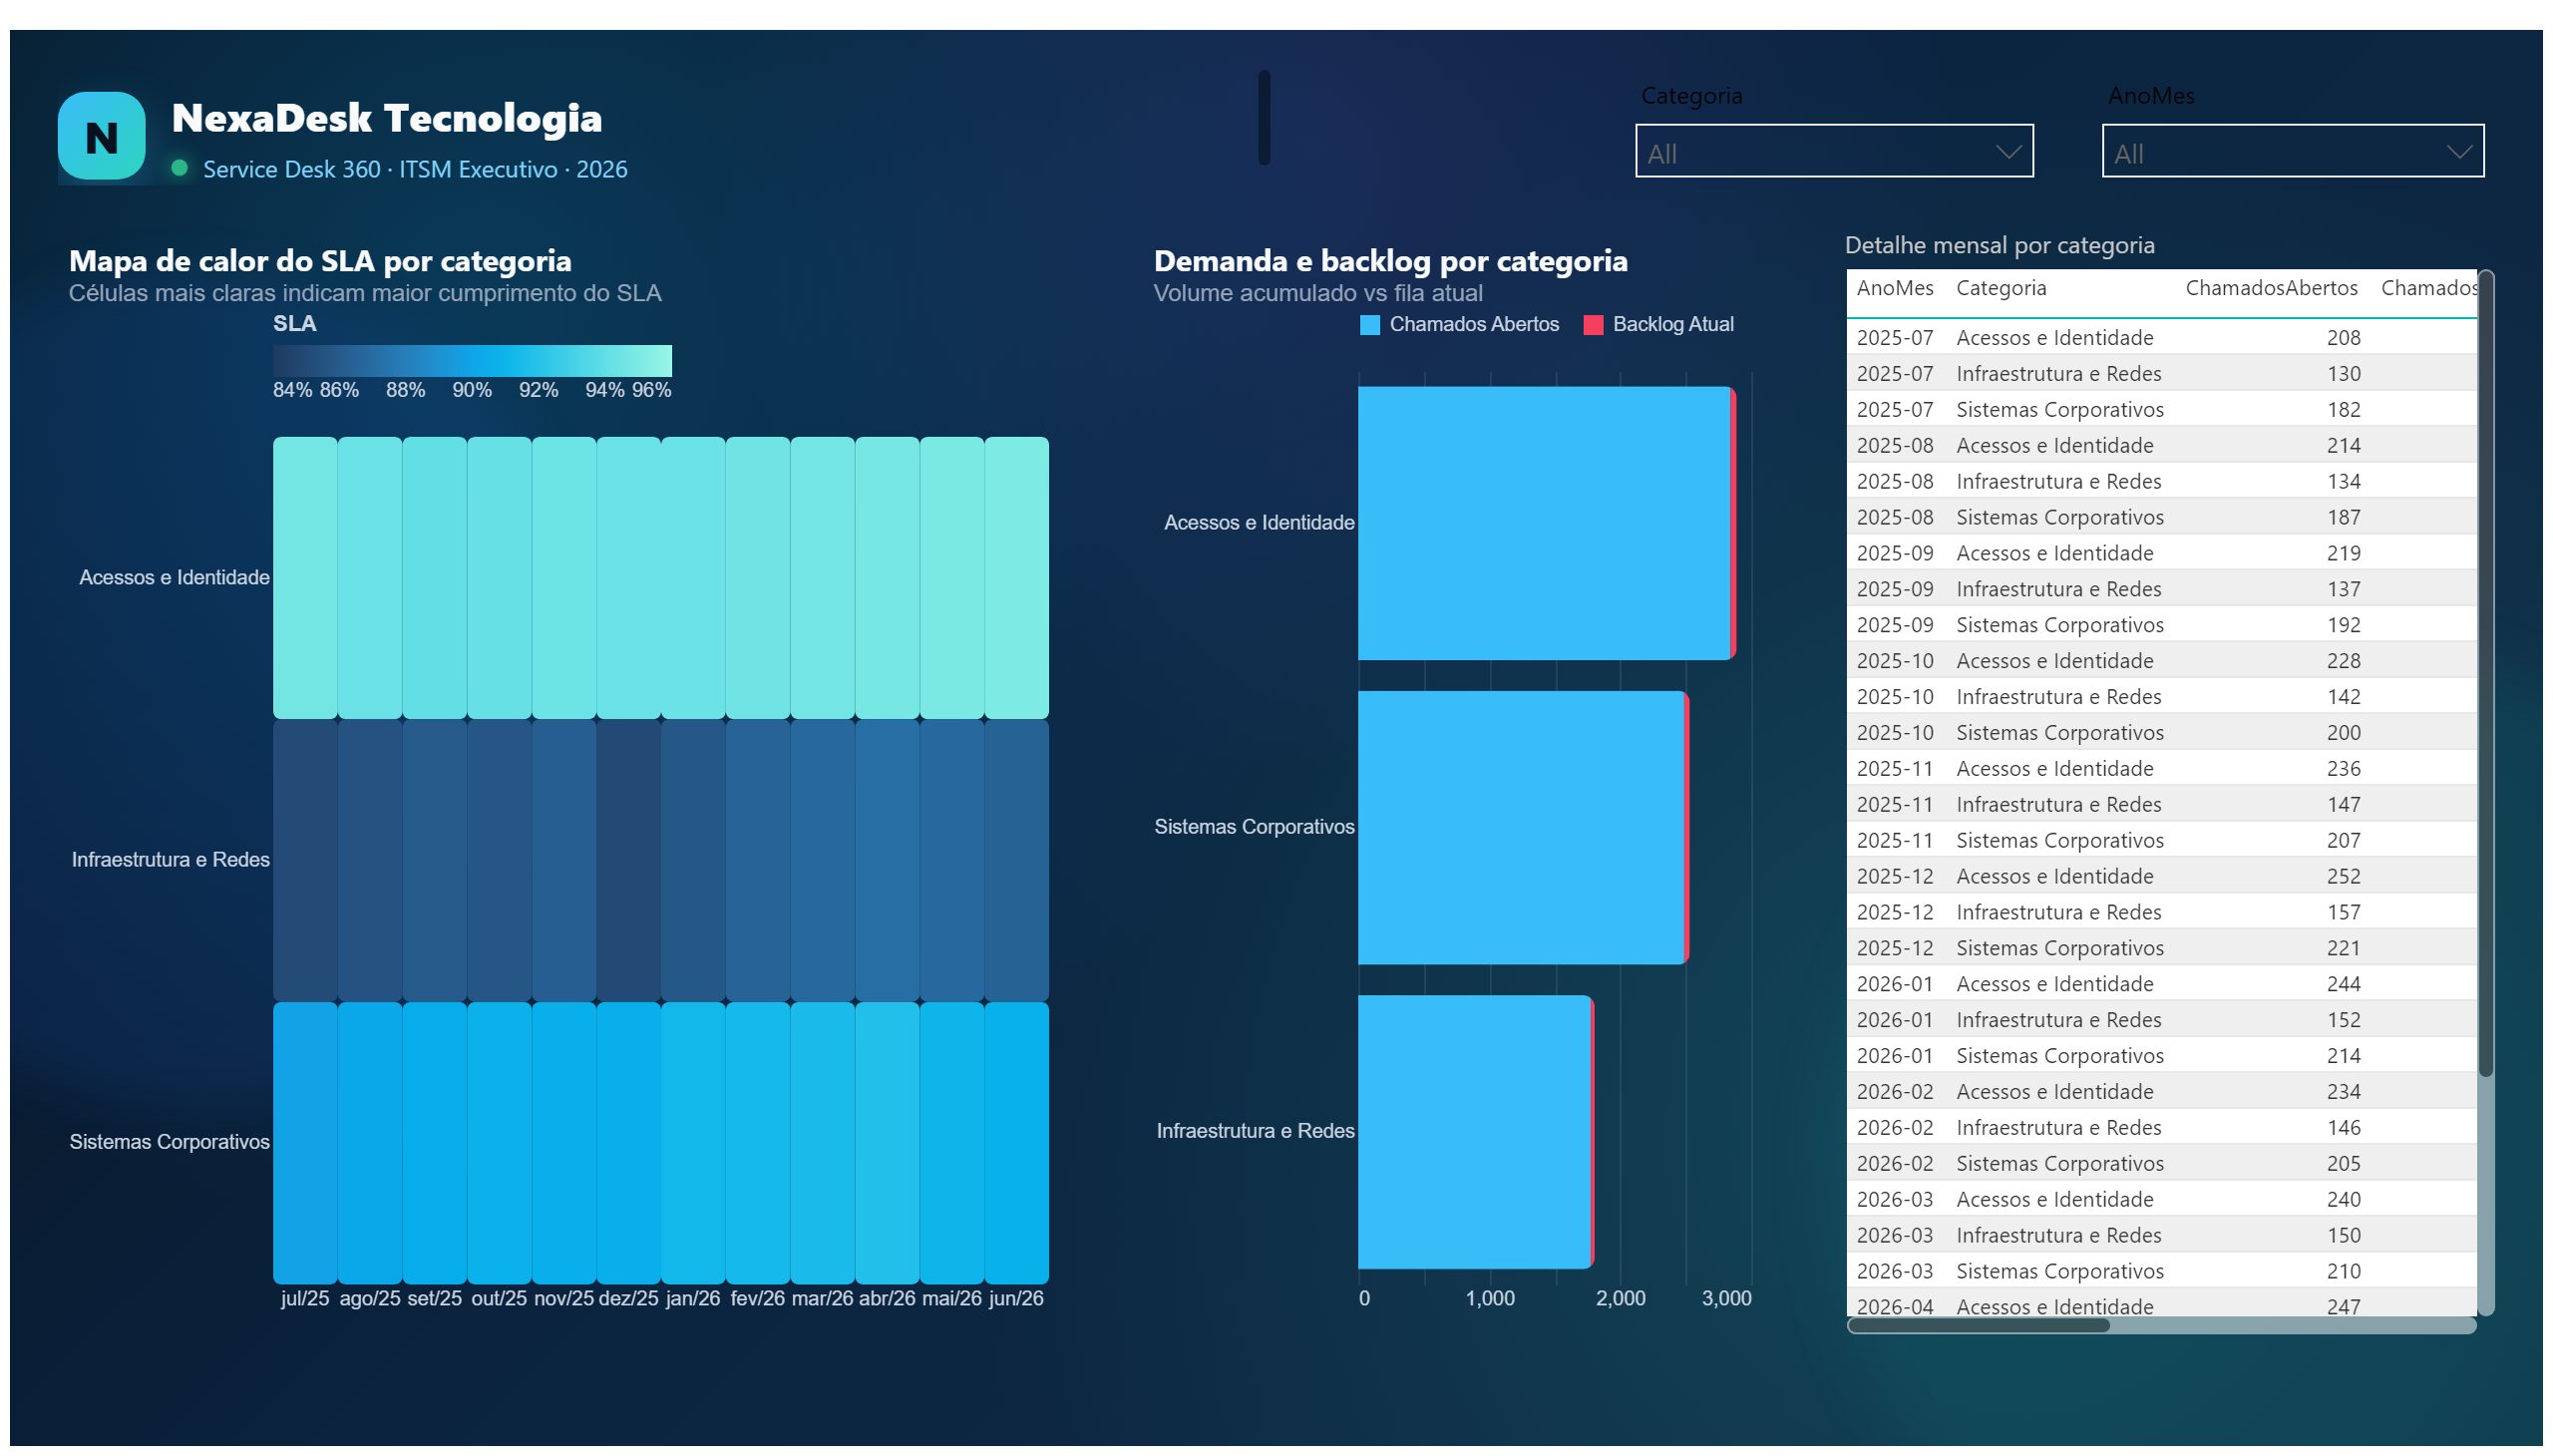Click the table's vertical scrollbar thumb
The height and width of the screenshot is (1456, 2553).
click(2485, 675)
